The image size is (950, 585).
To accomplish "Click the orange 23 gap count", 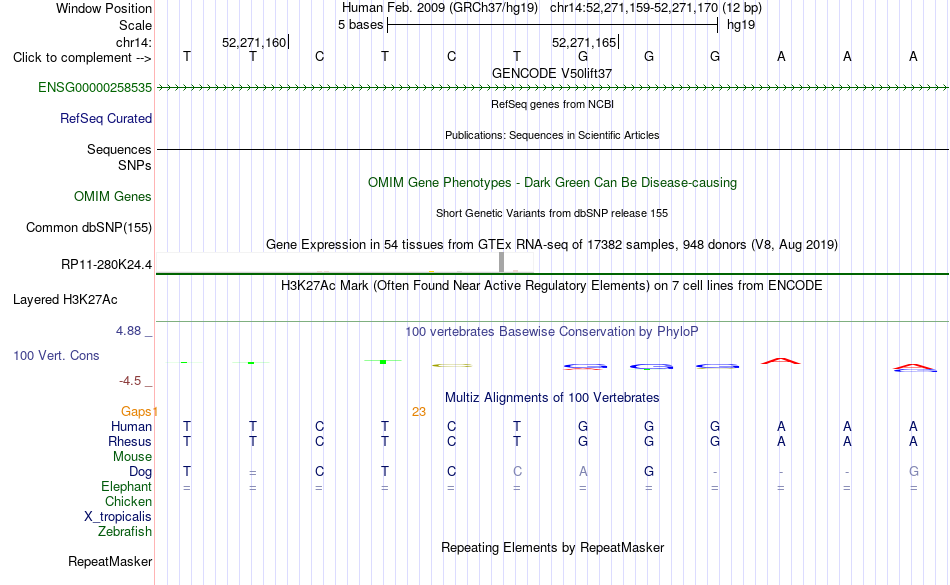I will click(x=419, y=412).
